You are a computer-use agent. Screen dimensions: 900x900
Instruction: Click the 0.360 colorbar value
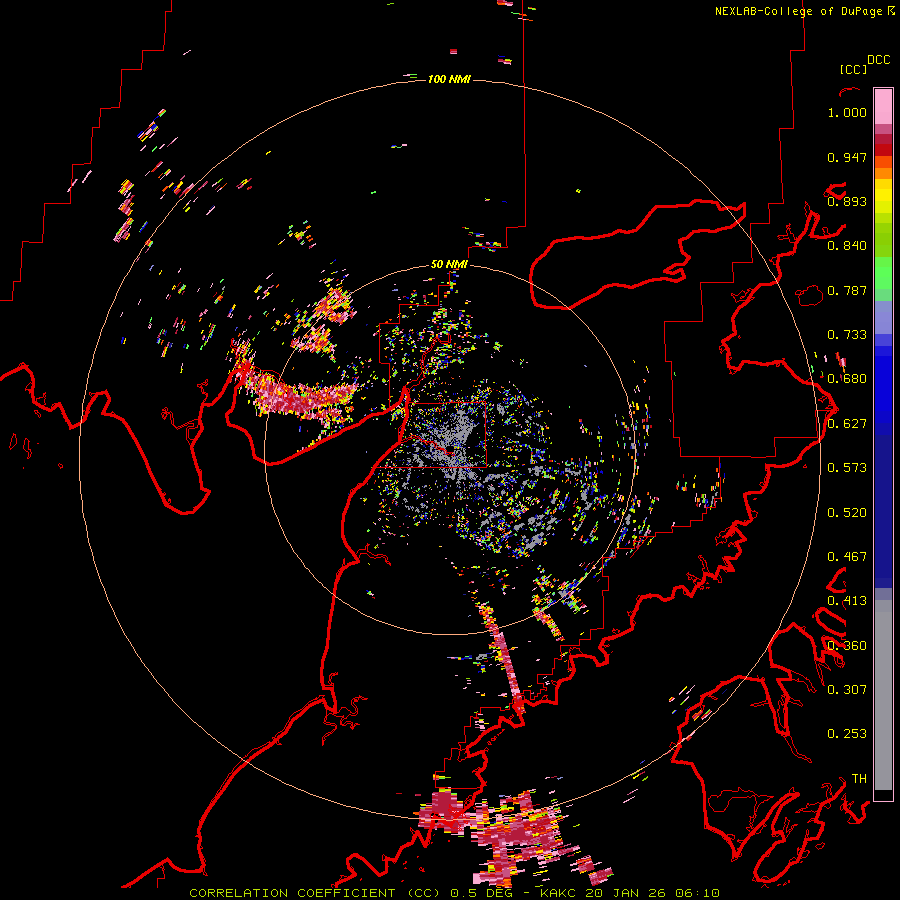[x=847, y=646]
